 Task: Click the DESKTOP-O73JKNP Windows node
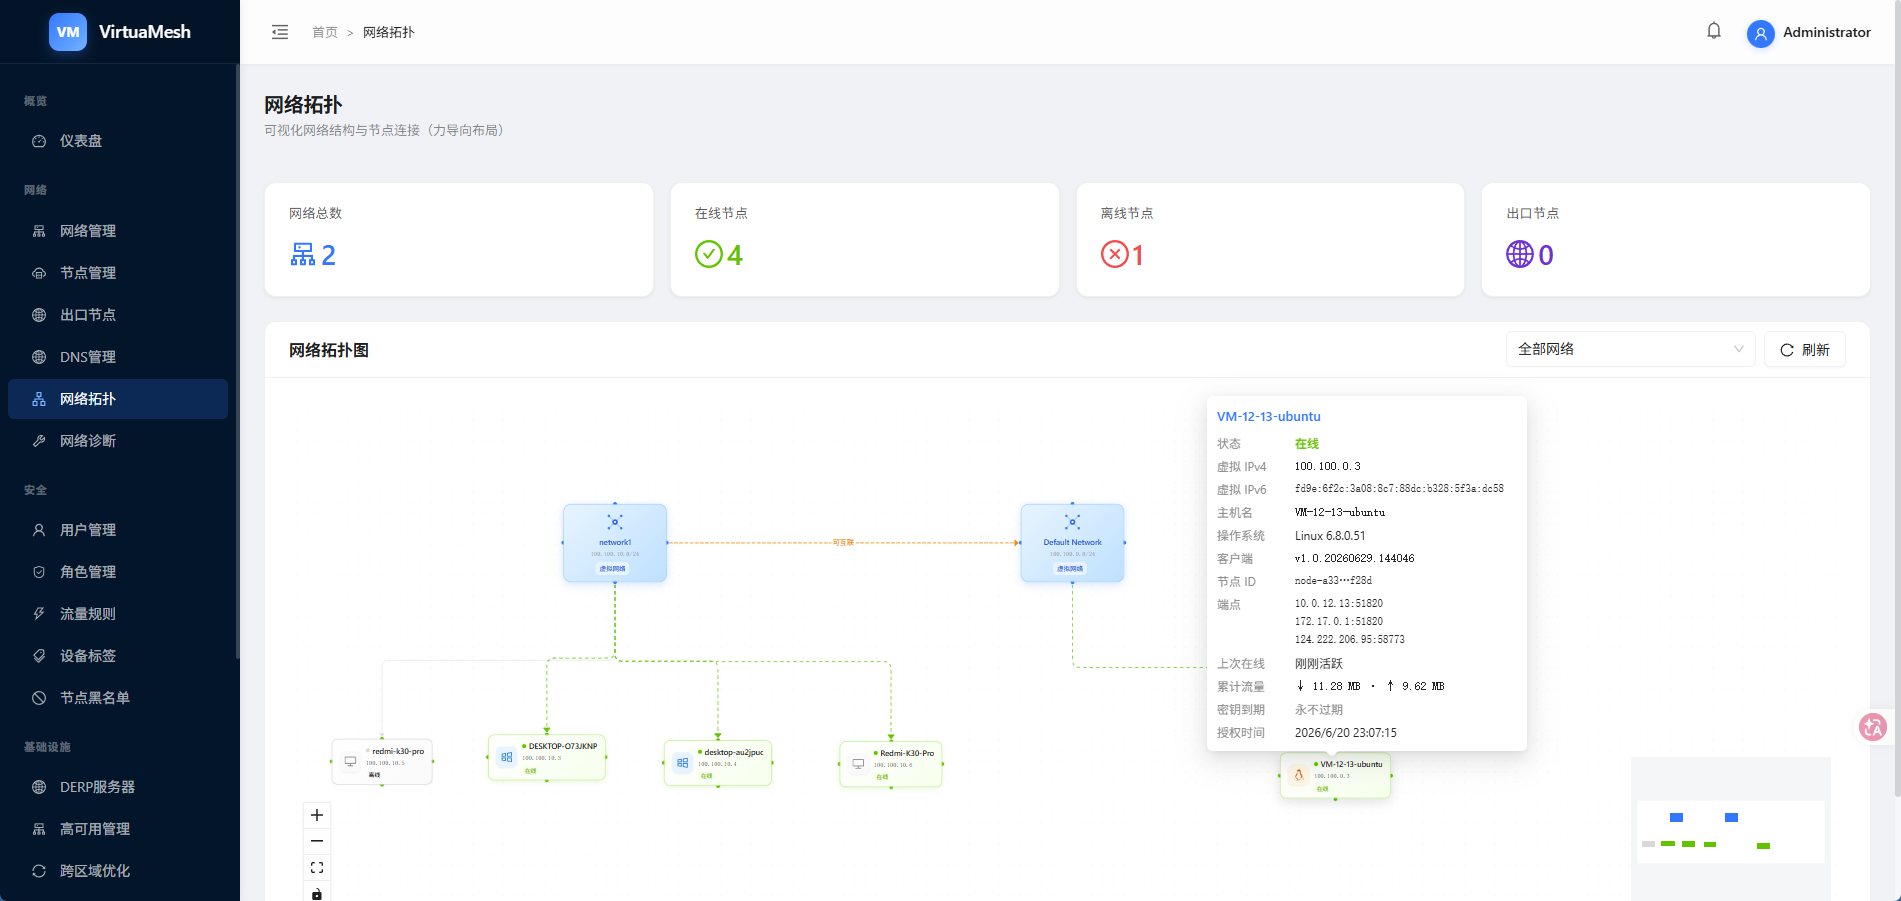[x=547, y=757]
